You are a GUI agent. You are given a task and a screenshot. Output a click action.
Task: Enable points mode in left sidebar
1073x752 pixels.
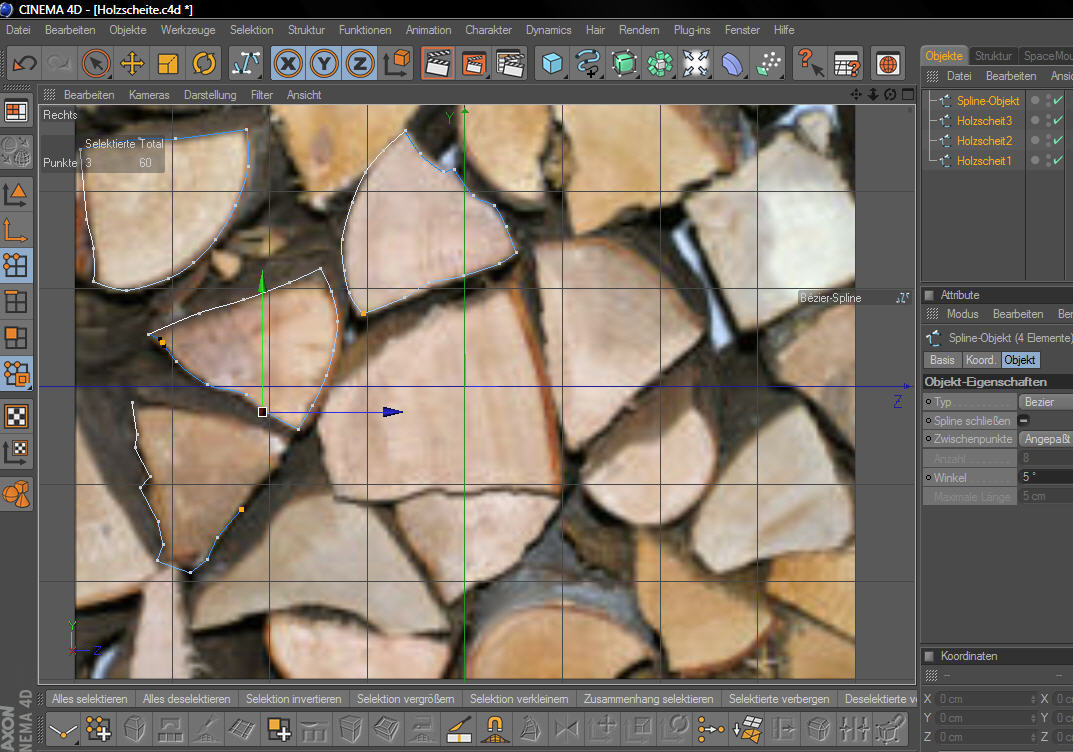[16, 265]
